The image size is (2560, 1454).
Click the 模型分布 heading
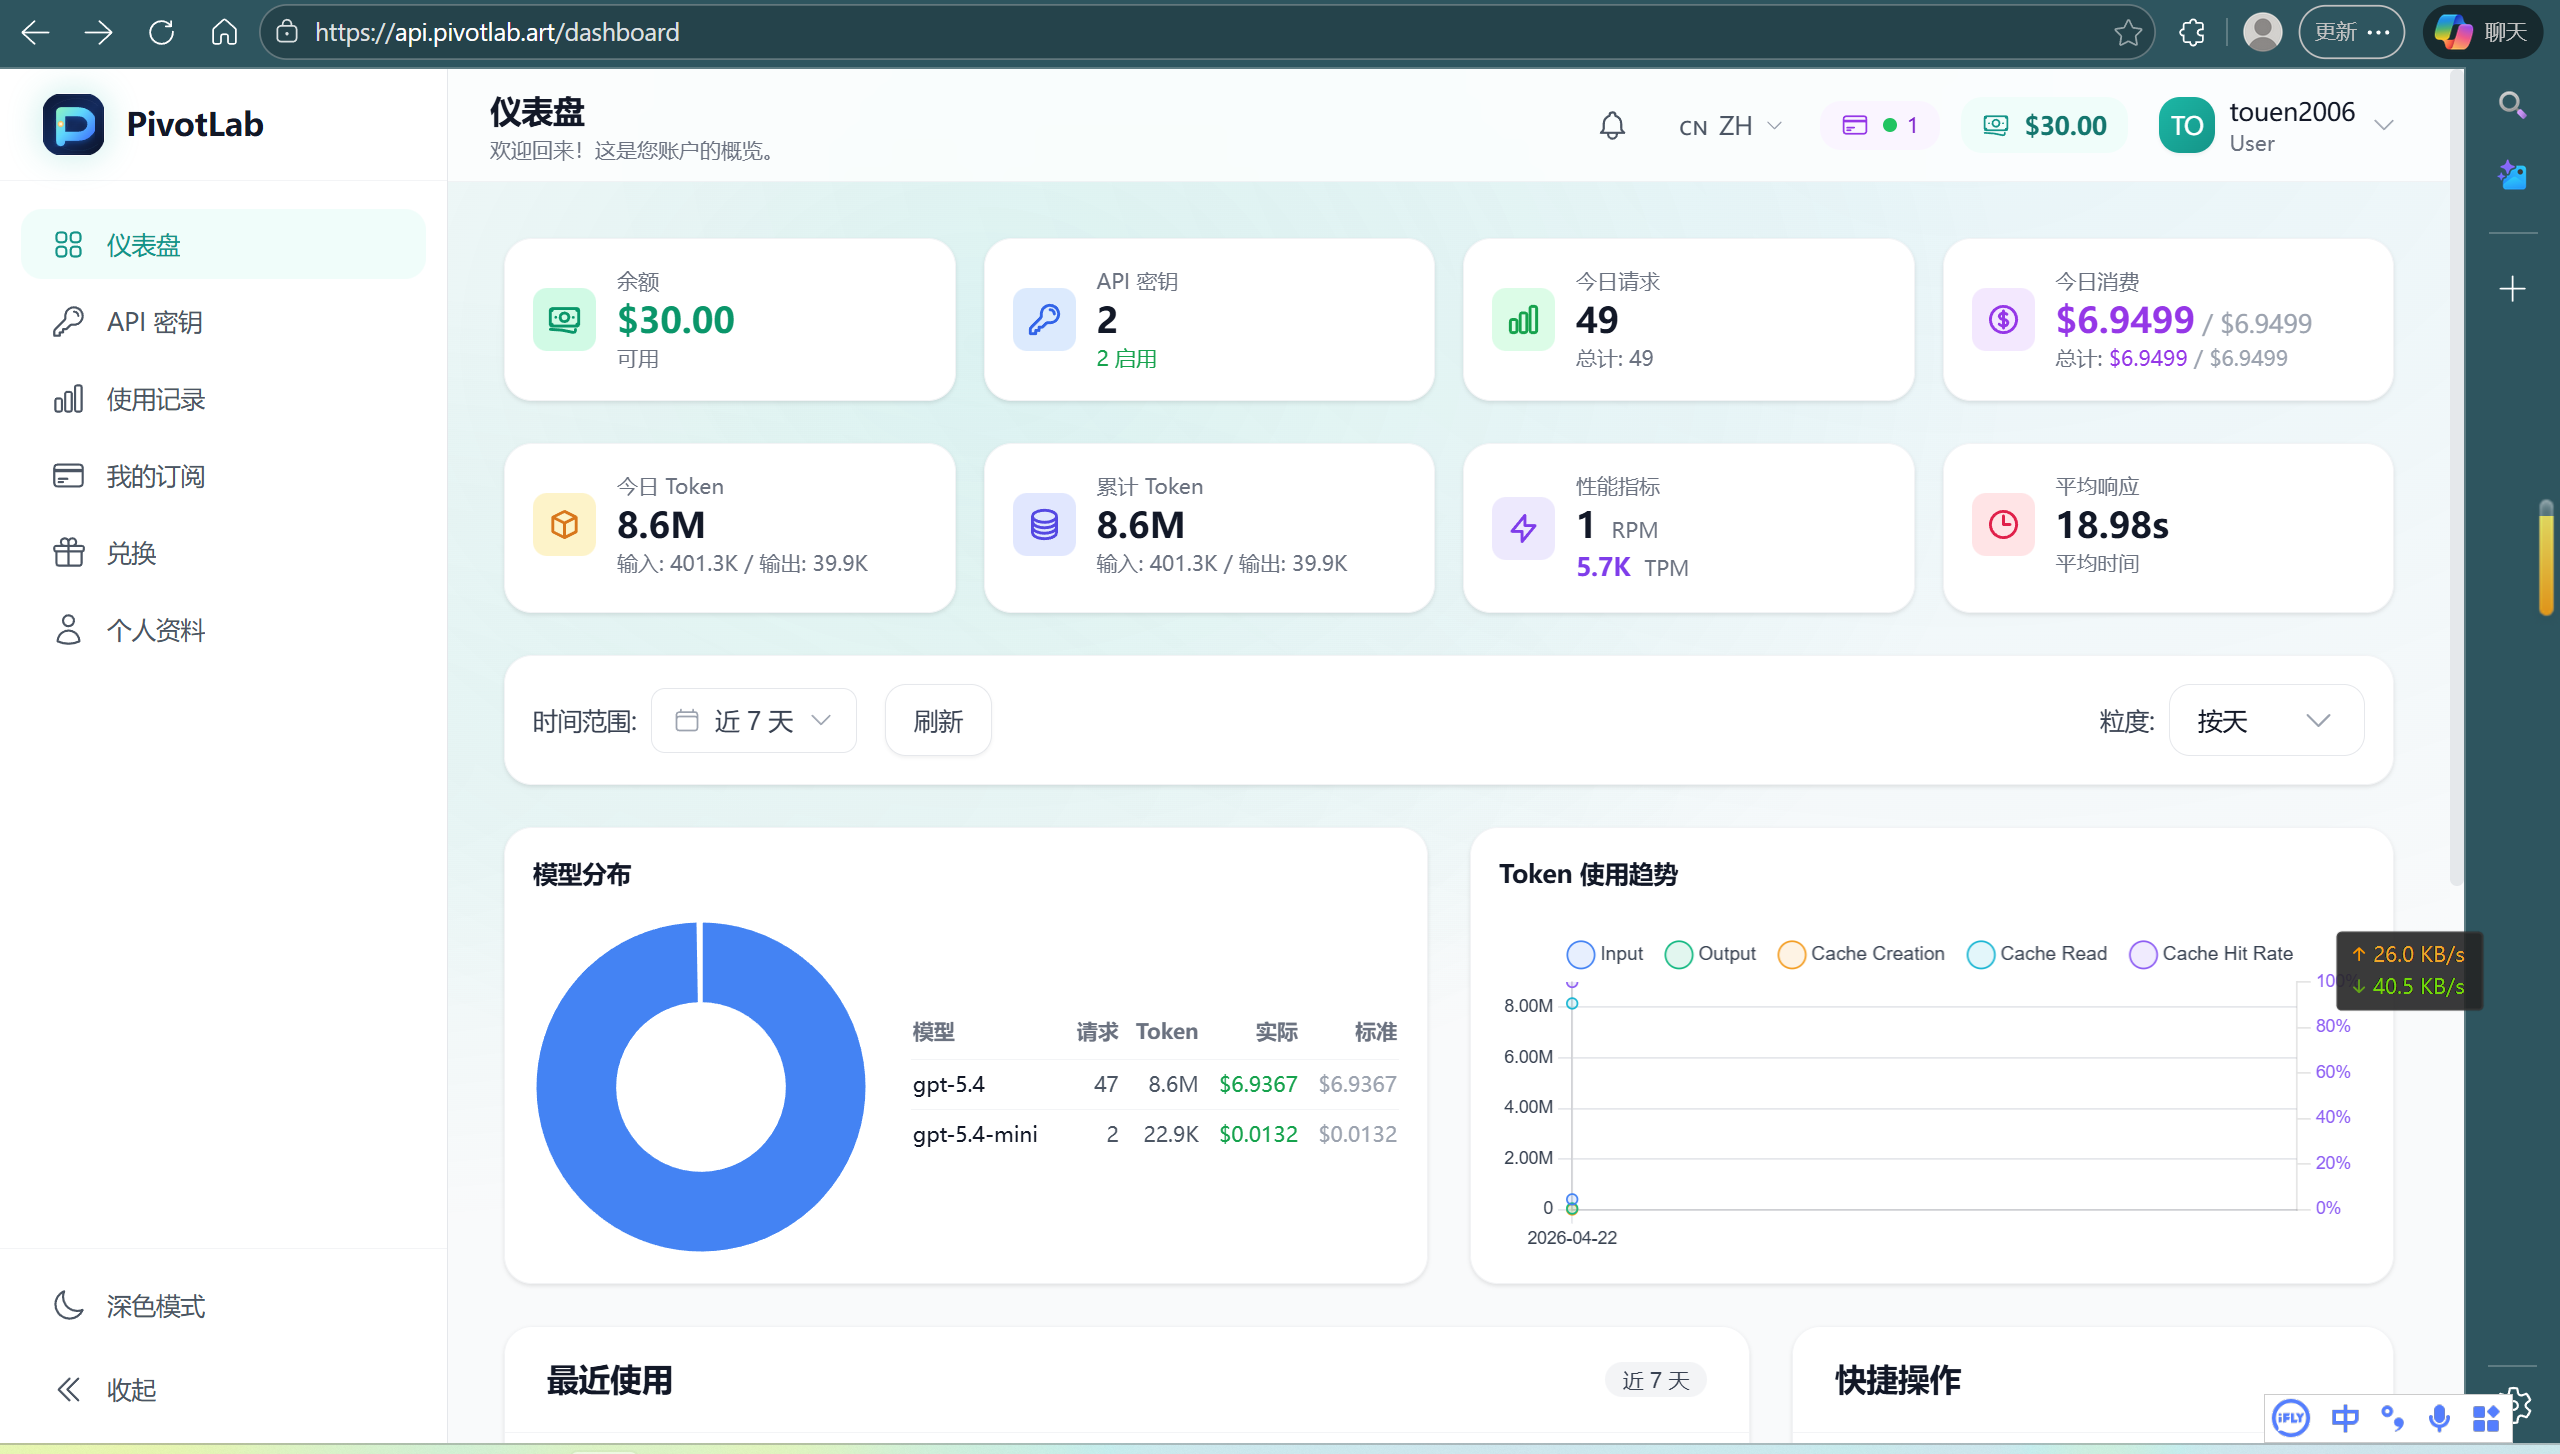pyautogui.click(x=582, y=875)
